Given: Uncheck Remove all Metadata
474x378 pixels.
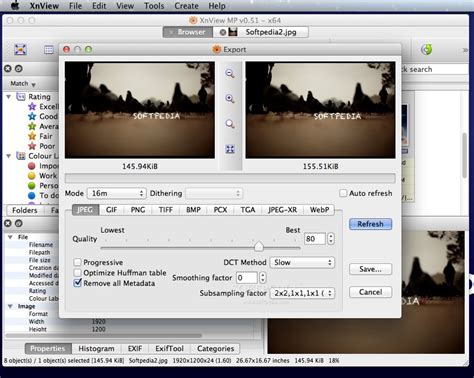Looking at the screenshot, I should pos(77,283).
